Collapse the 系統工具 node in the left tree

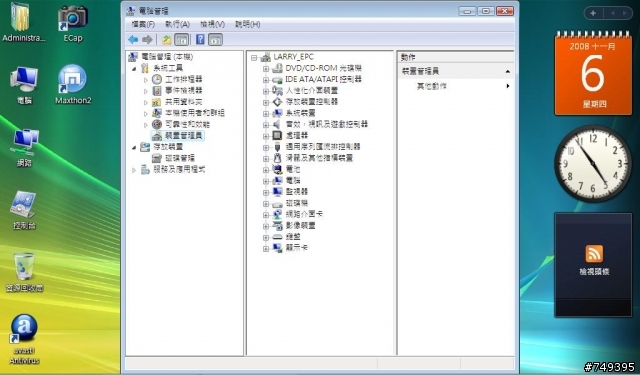134,69
